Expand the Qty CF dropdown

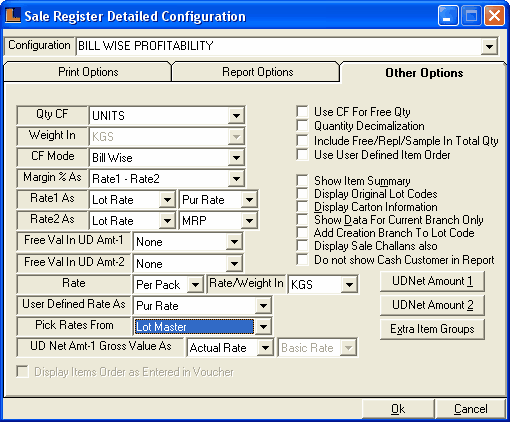236,116
